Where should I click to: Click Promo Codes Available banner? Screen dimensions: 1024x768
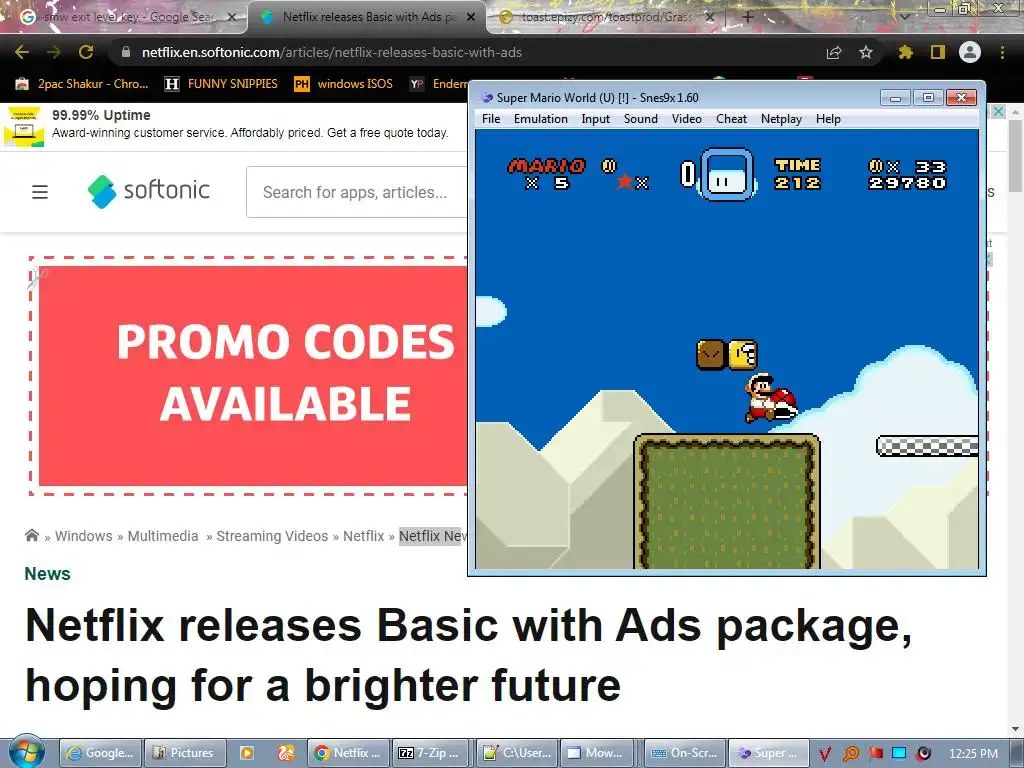[x=253, y=376]
